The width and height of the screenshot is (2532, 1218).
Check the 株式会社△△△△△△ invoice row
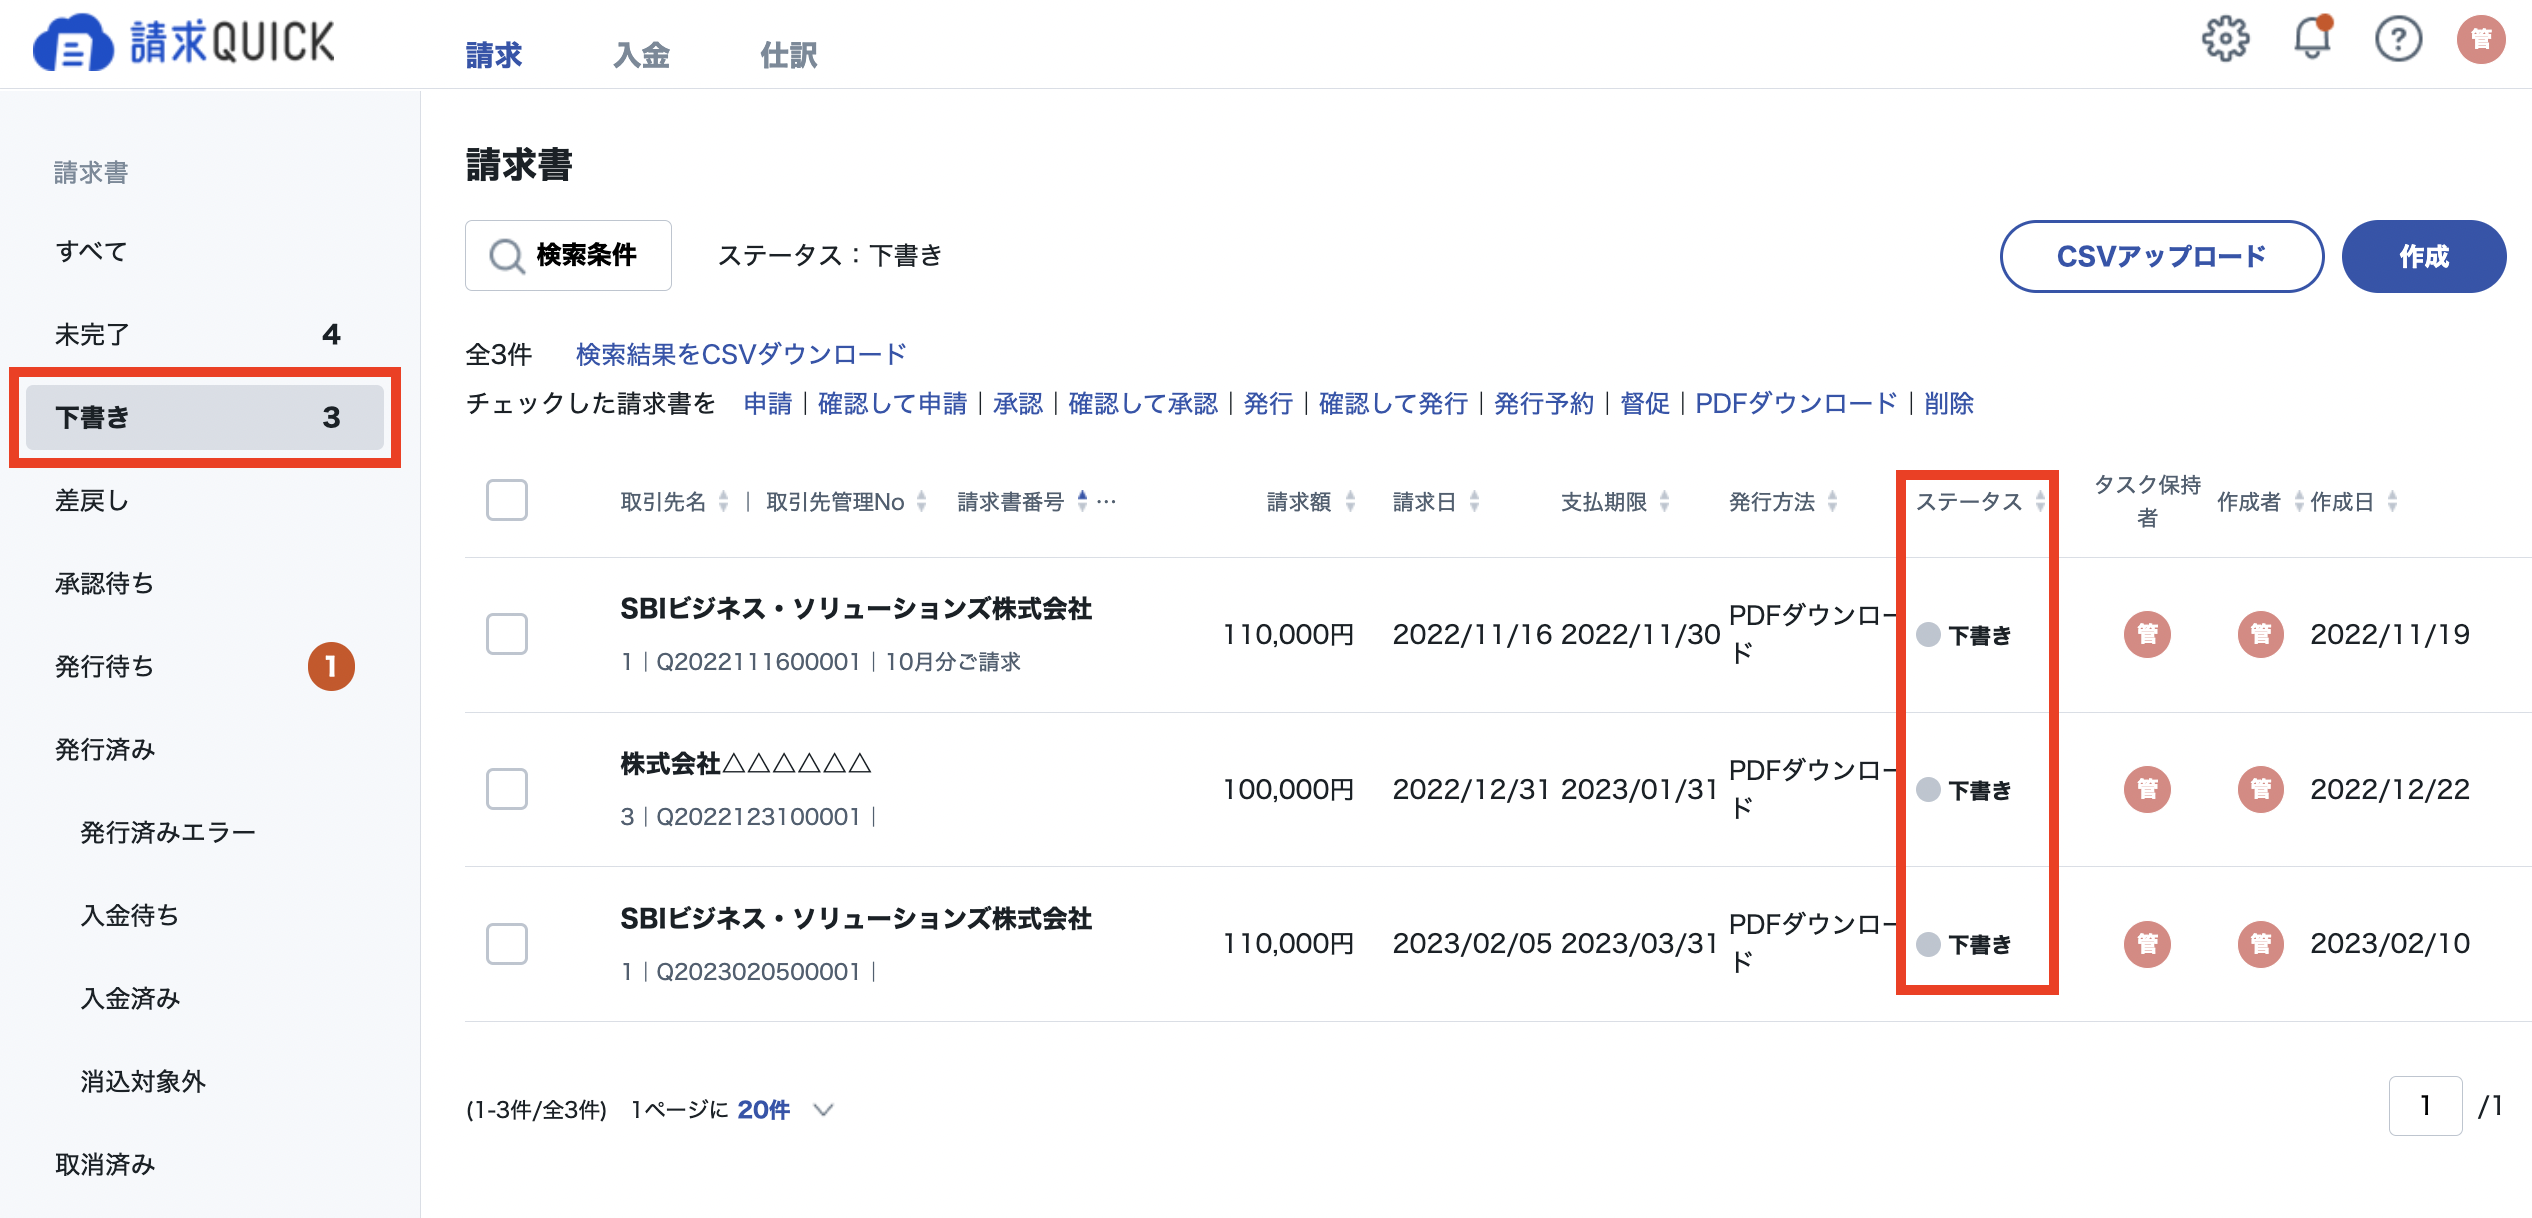pos(507,789)
